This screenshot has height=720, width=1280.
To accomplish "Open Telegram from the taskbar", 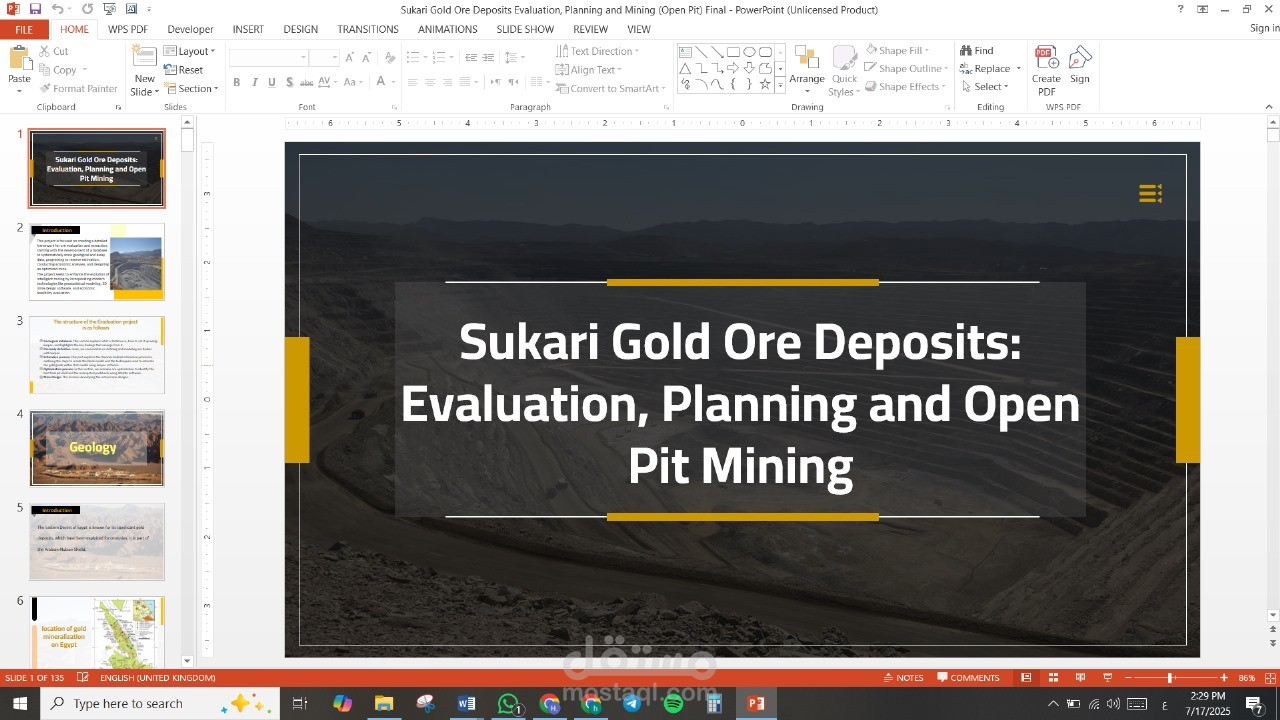I will [632, 704].
